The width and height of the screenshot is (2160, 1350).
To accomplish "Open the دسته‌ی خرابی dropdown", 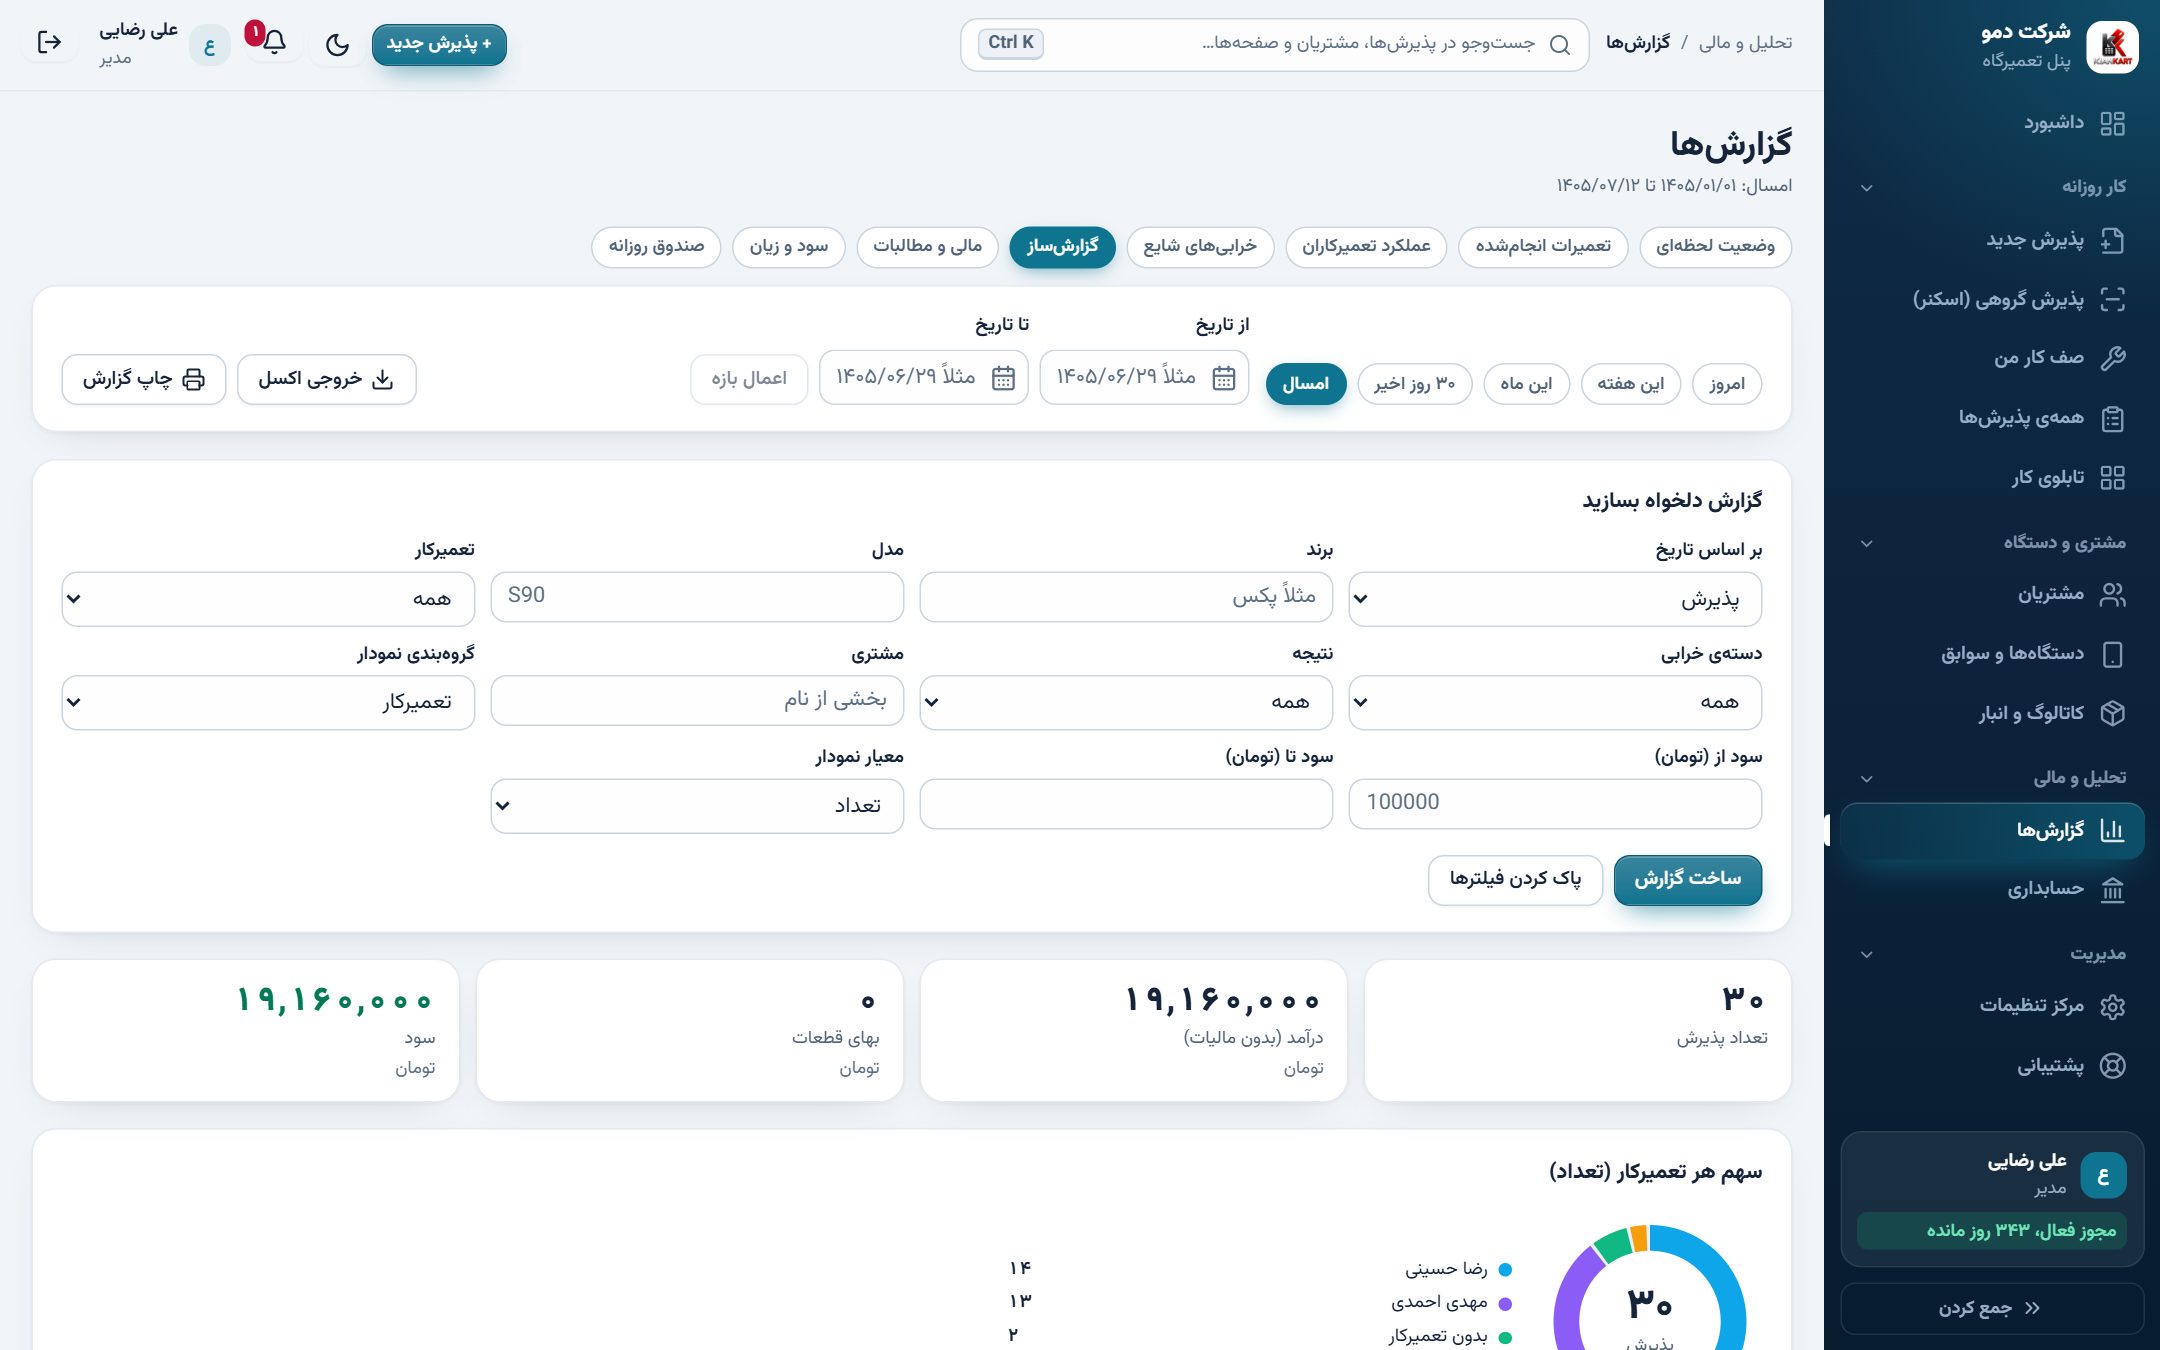I will tap(1555, 702).
